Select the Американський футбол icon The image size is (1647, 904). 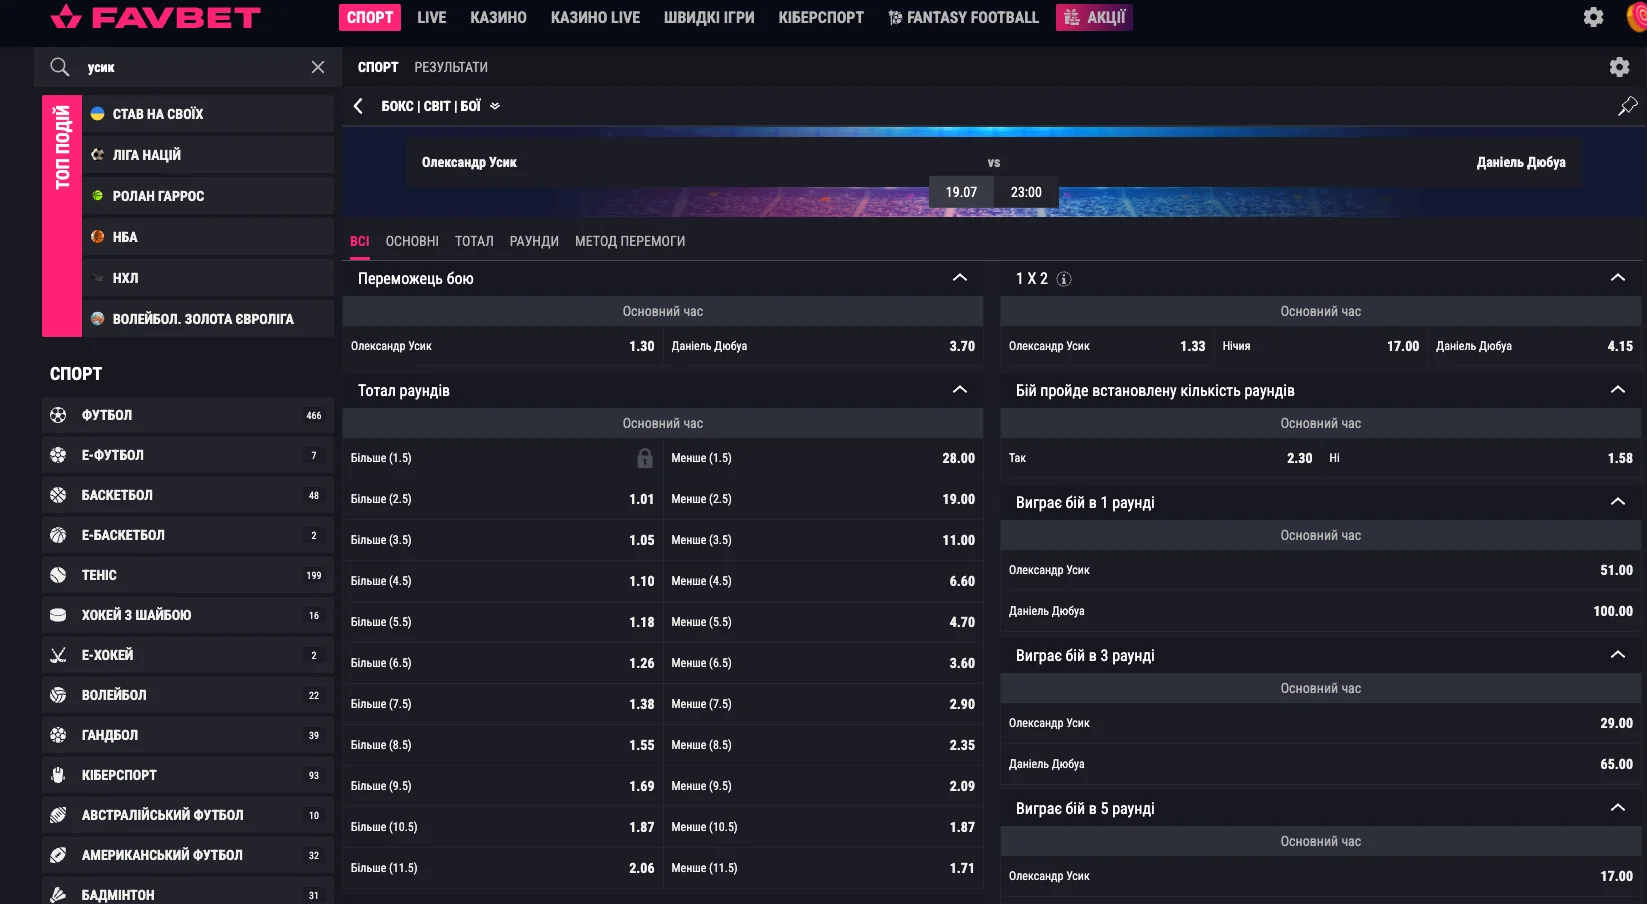58,855
